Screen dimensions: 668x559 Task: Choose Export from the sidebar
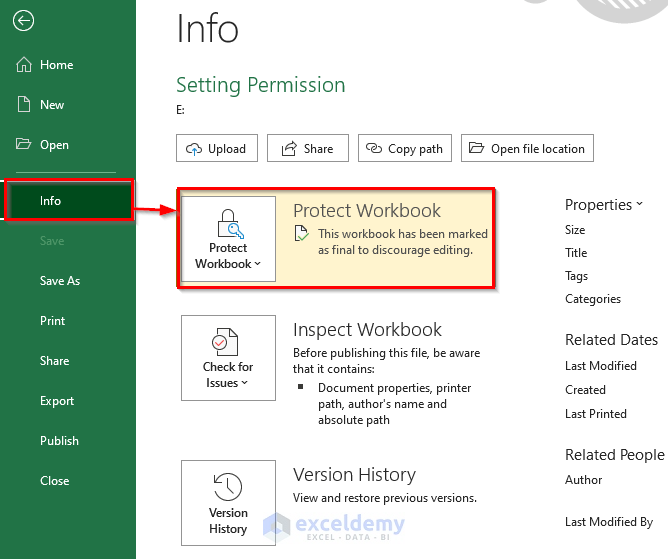[x=57, y=401]
